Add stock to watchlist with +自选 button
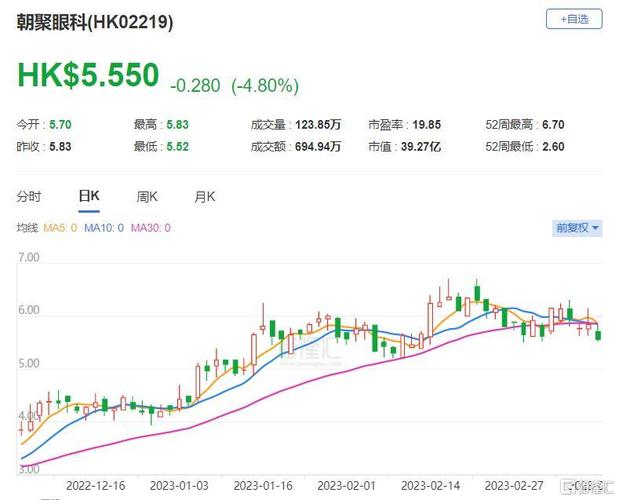Screen dimensions: 619x500 pyautogui.click(x=574, y=19)
